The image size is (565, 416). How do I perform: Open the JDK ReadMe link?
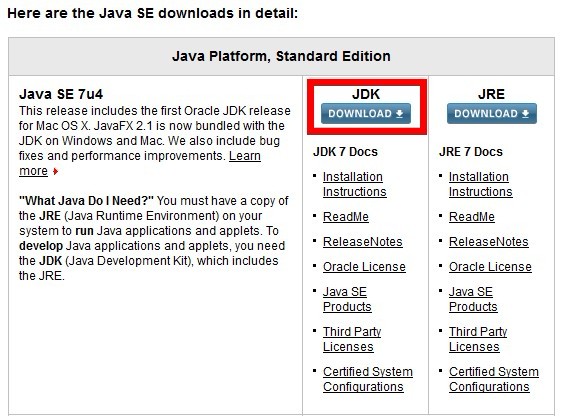pos(346,217)
